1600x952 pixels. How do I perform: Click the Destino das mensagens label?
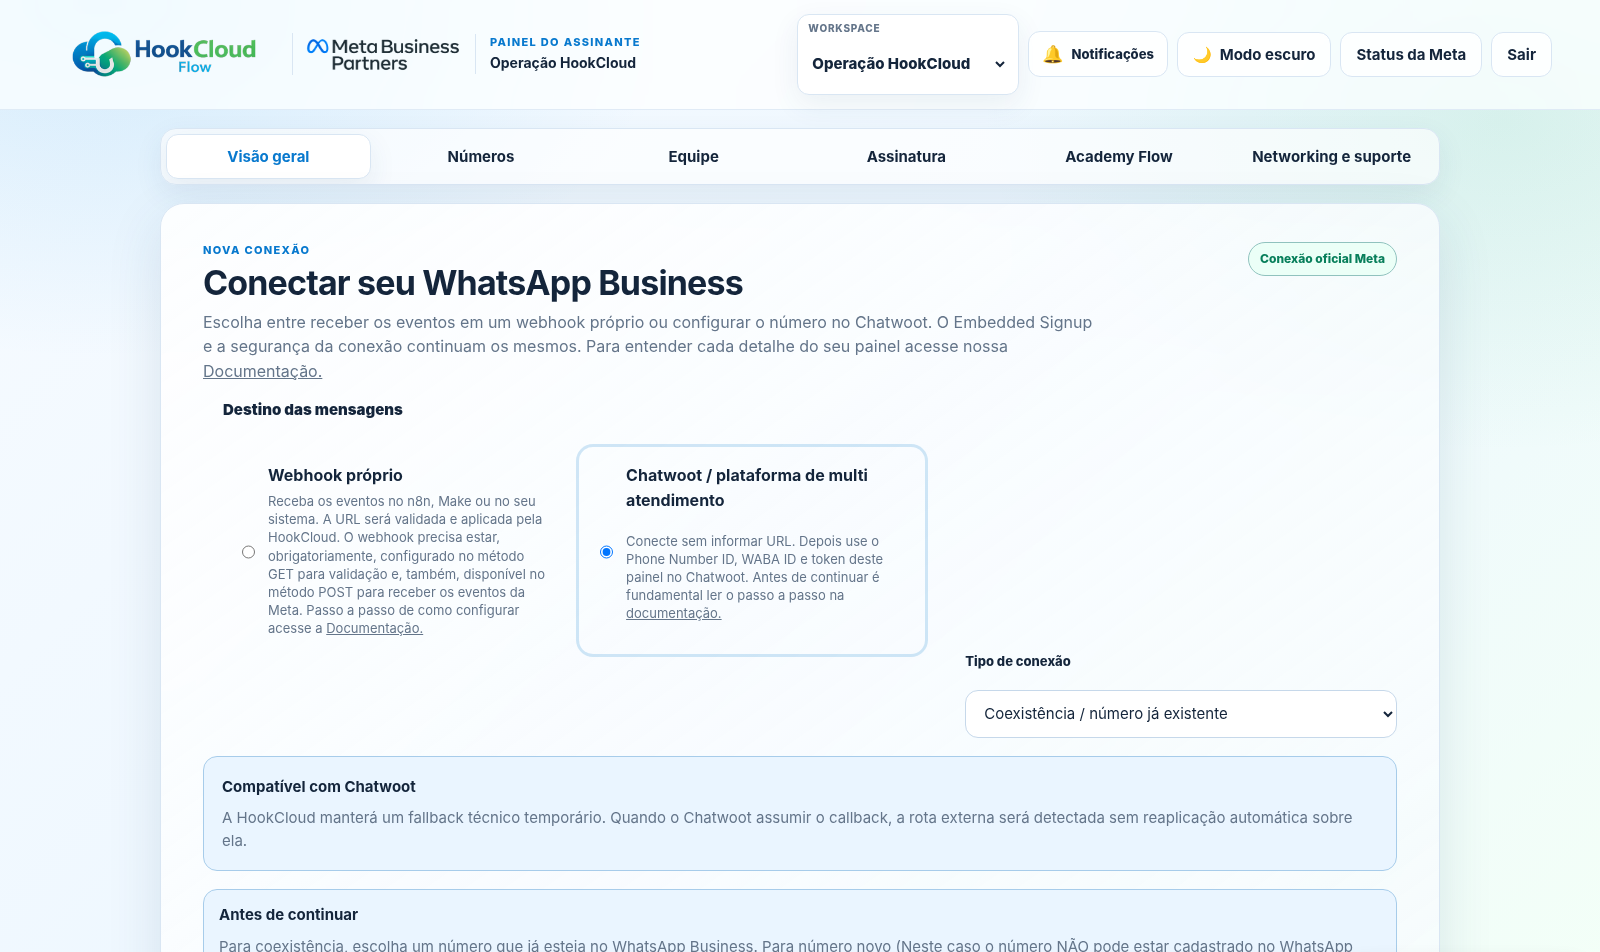(312, 409)
